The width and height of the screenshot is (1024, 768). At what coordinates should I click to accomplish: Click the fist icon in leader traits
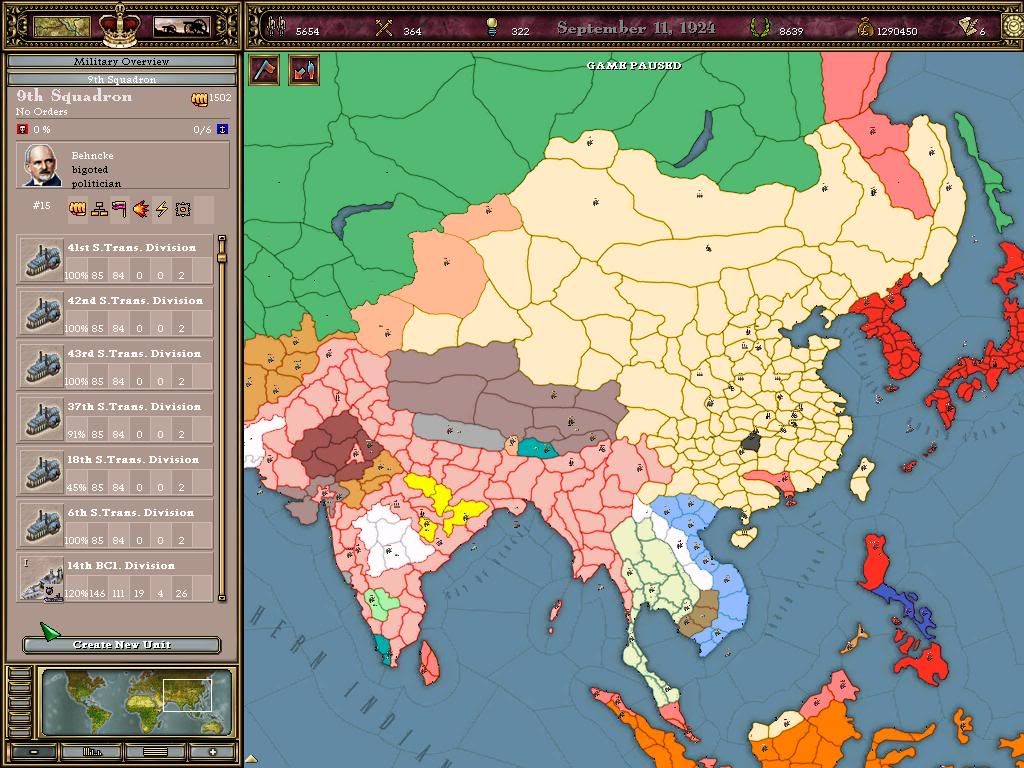tap(78, 209)
